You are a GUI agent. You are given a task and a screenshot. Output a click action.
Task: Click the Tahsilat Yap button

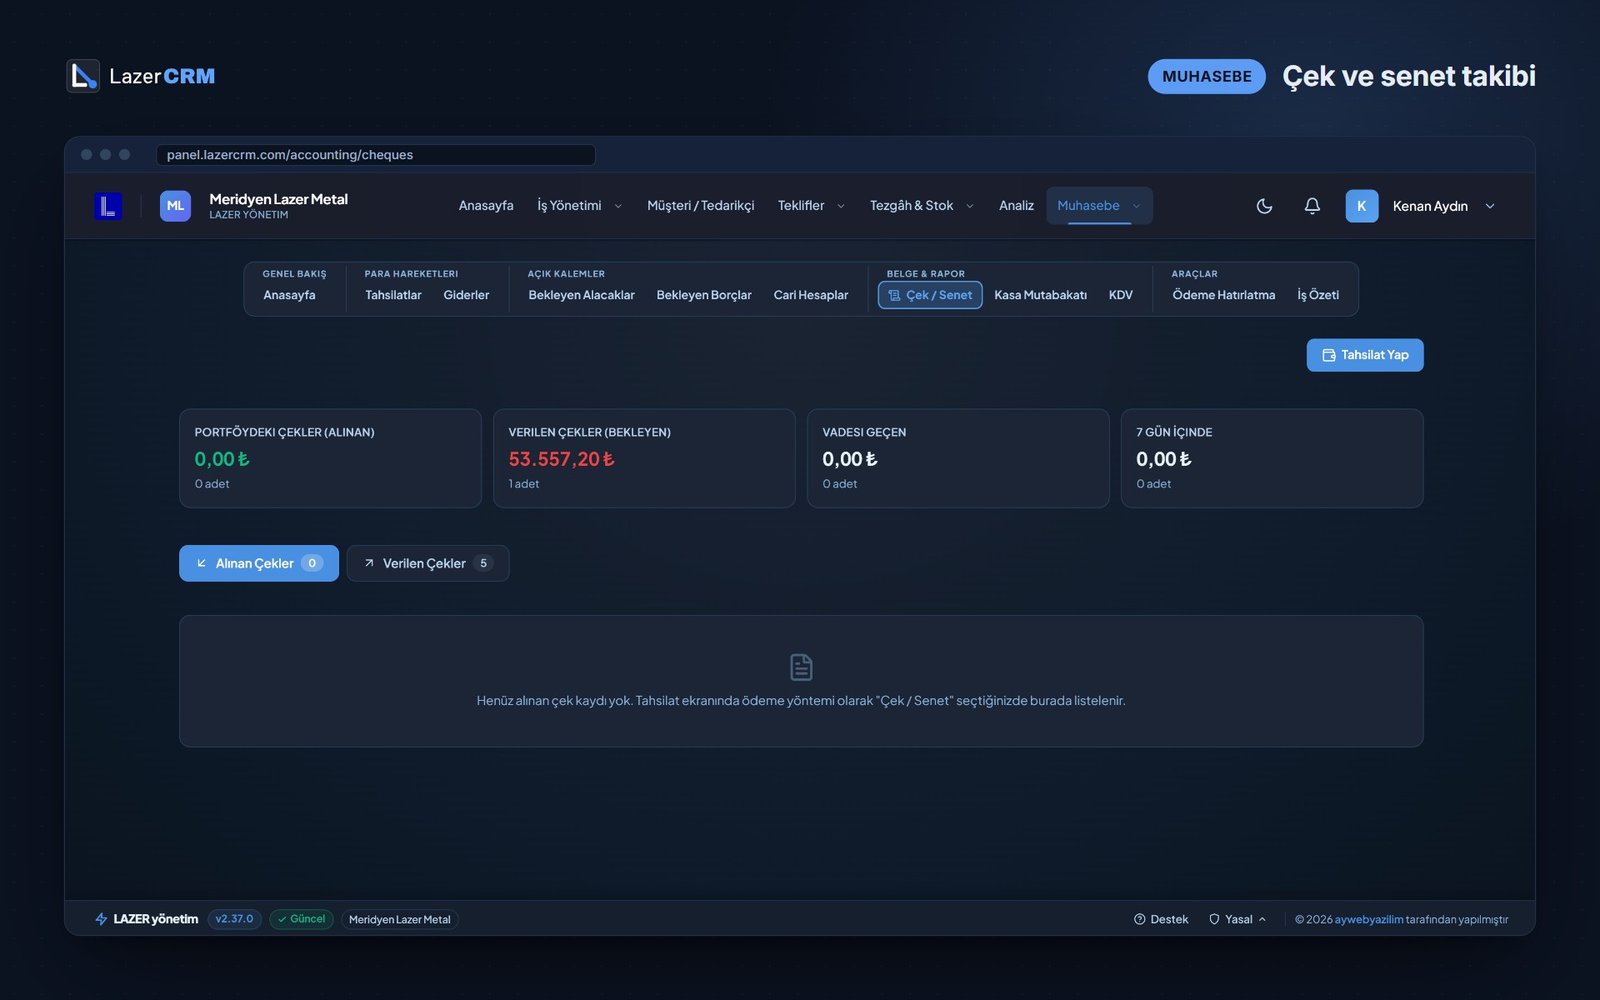click(1365, 355)
